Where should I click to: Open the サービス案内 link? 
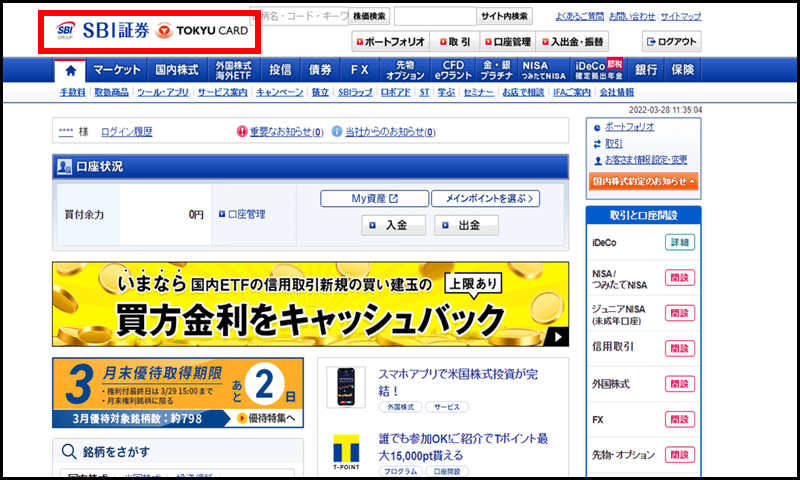click(222, 92)
